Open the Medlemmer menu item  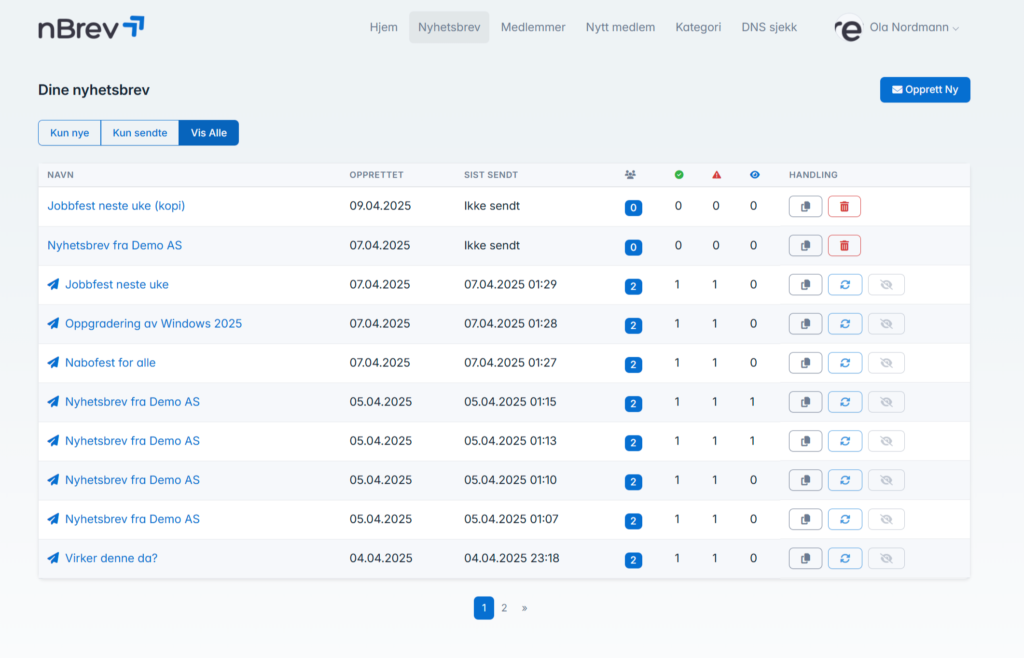pos(533,28)
